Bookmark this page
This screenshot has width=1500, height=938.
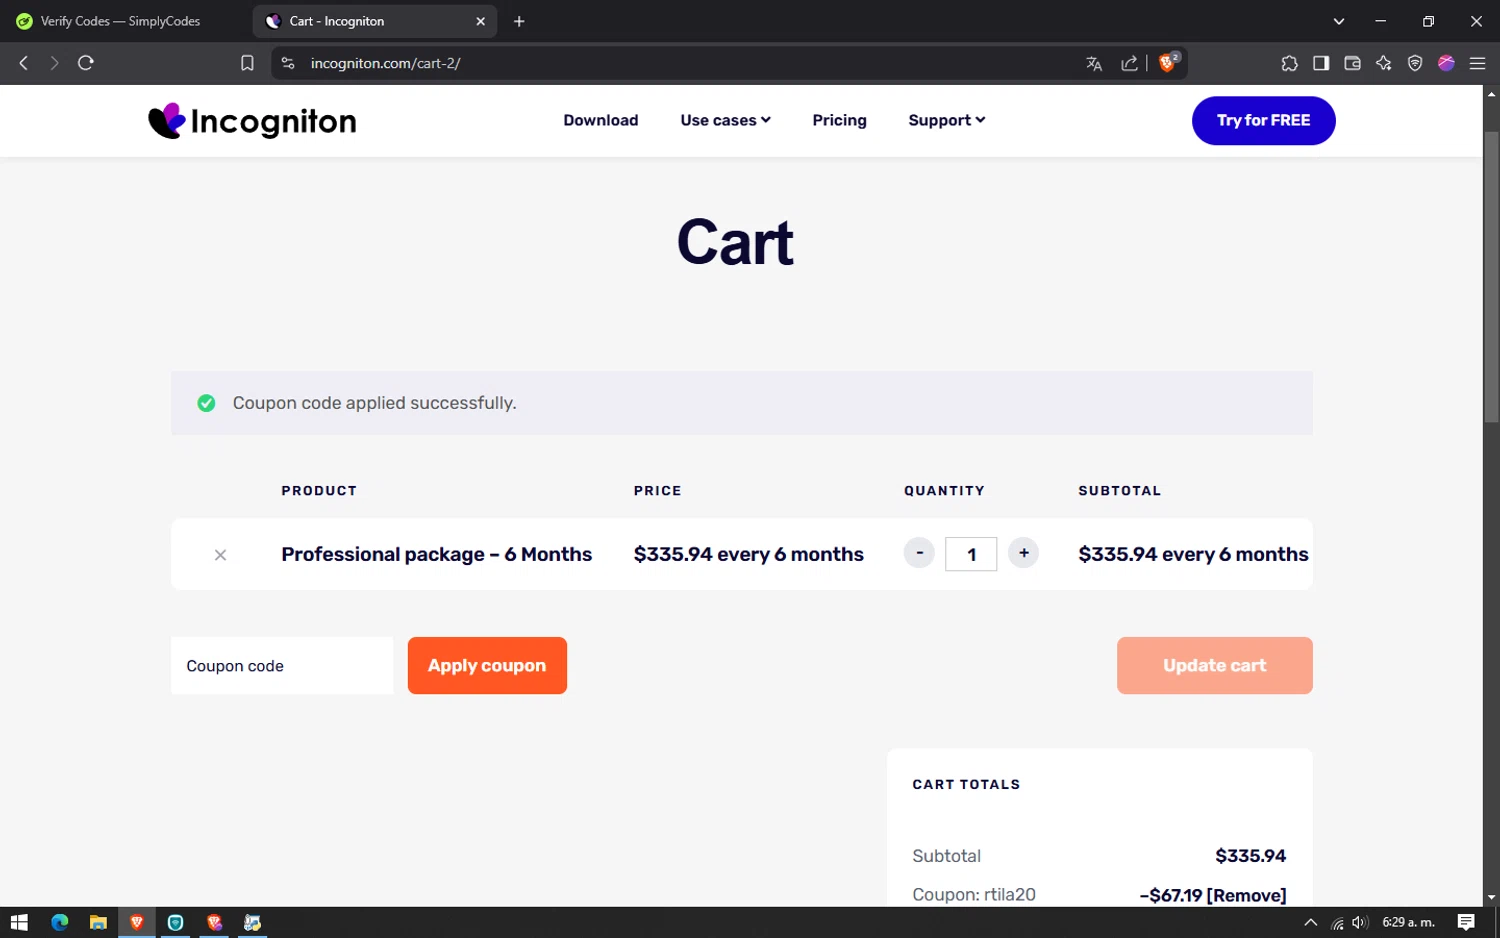(247, 63)
